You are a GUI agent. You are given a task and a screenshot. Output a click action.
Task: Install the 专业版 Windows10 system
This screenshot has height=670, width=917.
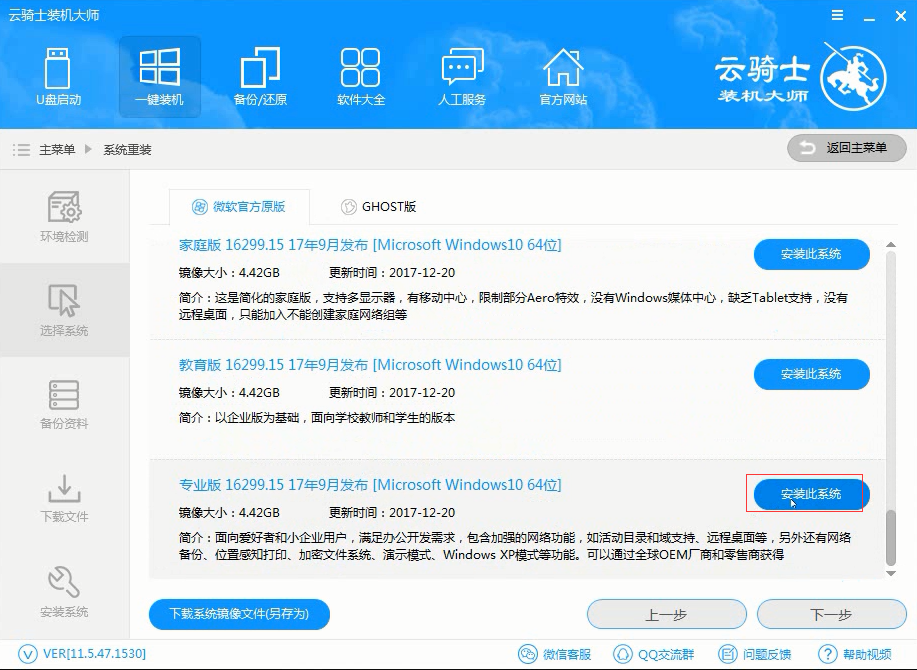click(811, 494)
